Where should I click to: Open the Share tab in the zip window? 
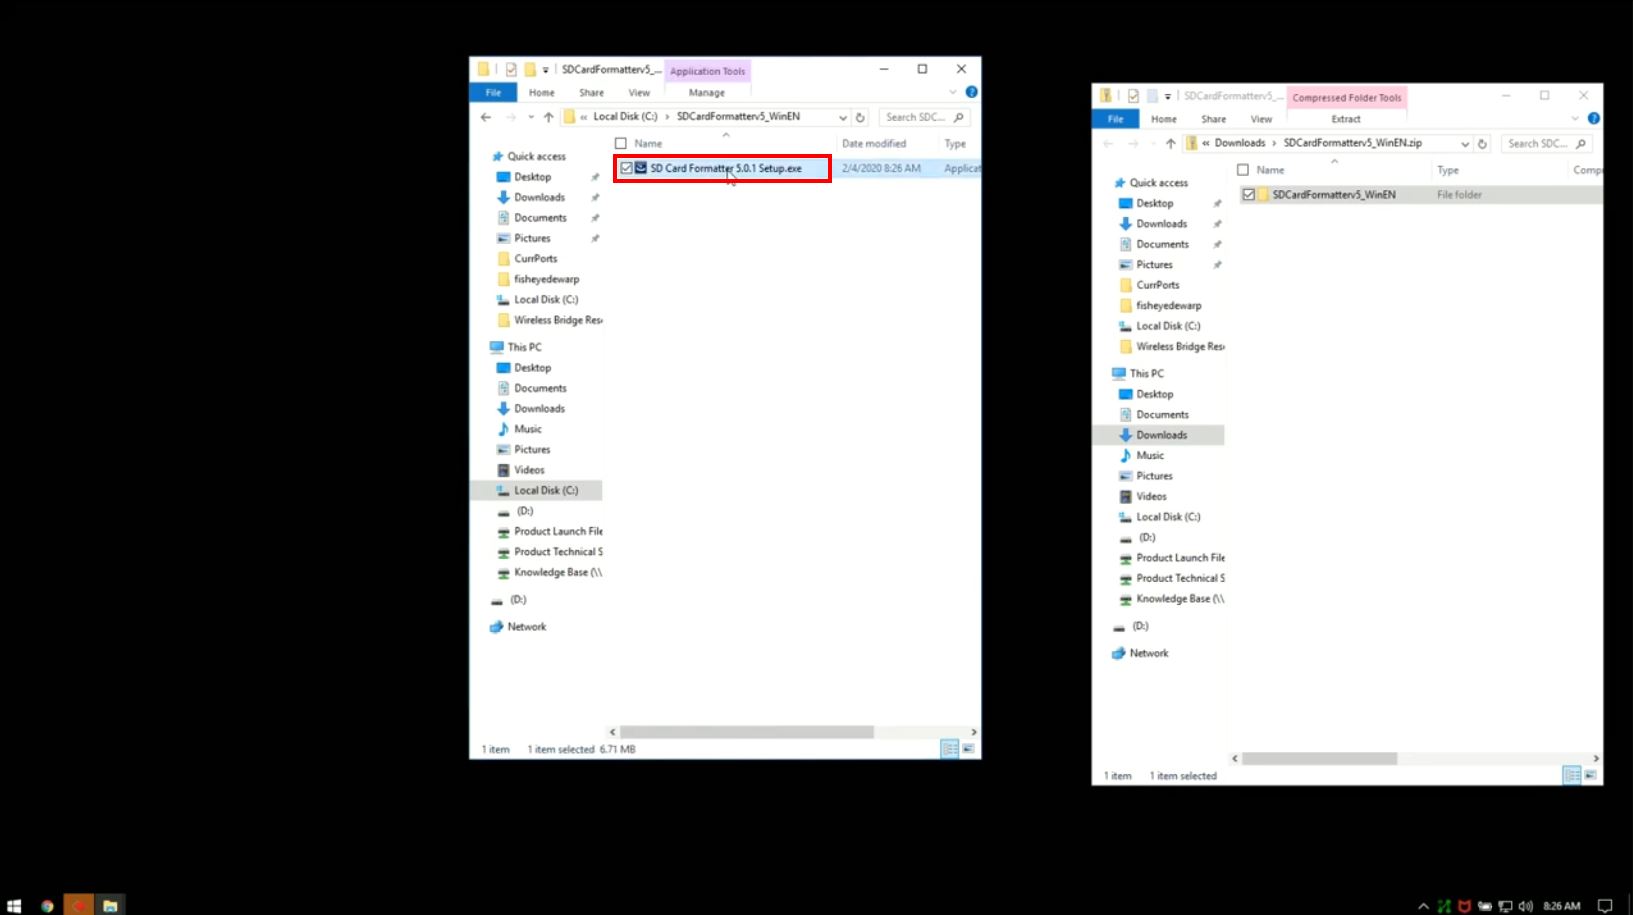tap(1213, 119)
